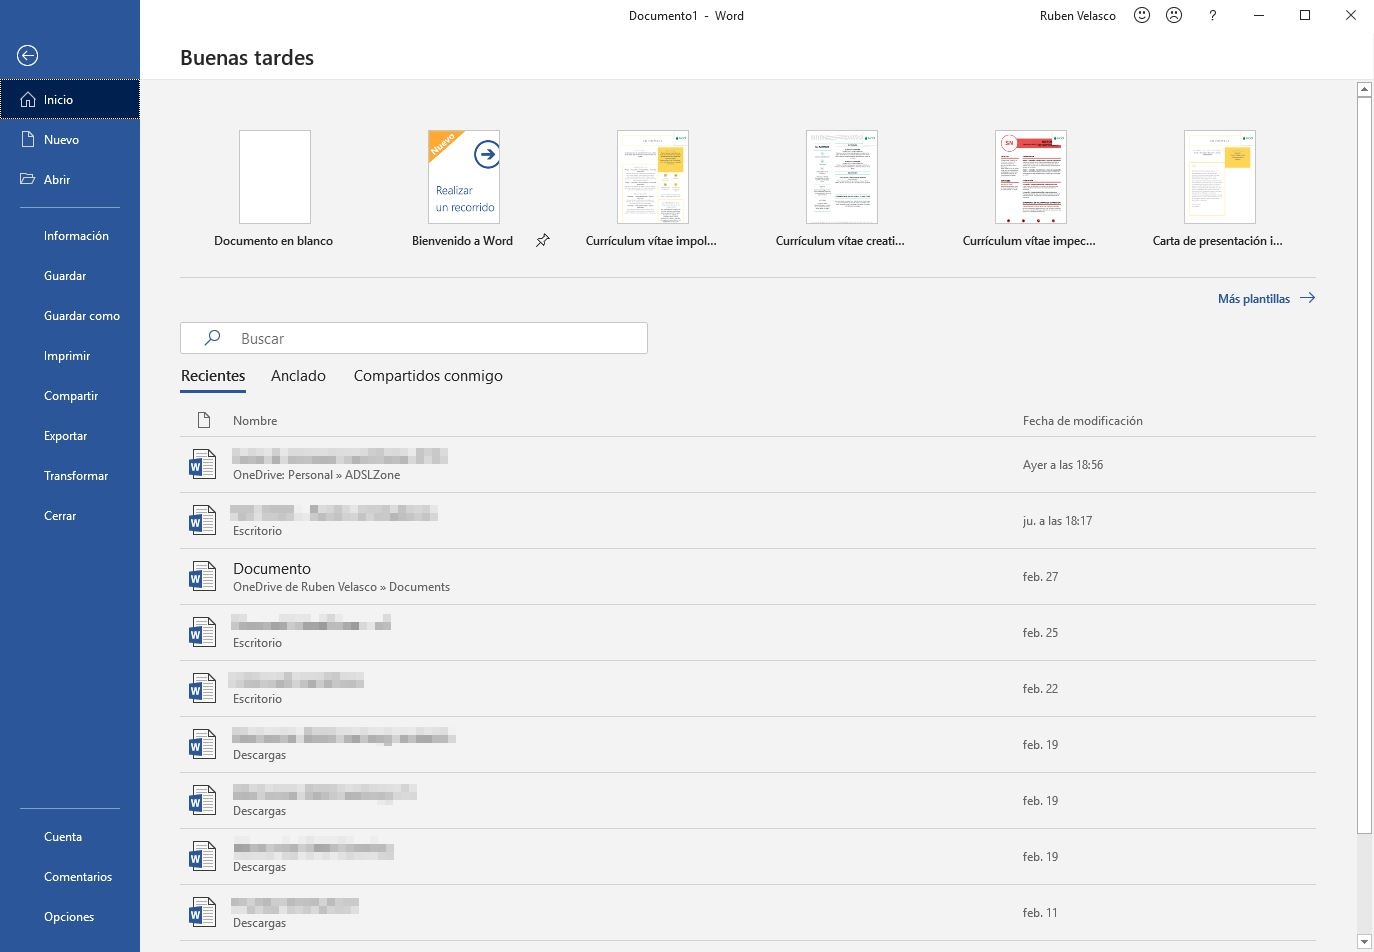Click Word icon of file modified Ayer a las 18:56
The width and height of the screenshot is (1374, 952).
point(202,465)
